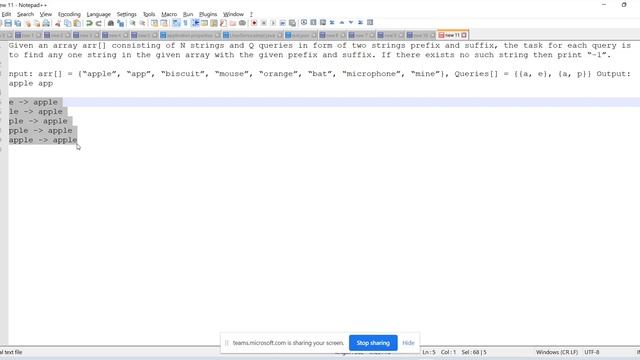Switch to the new 4 tab

[x=115, y=36]
